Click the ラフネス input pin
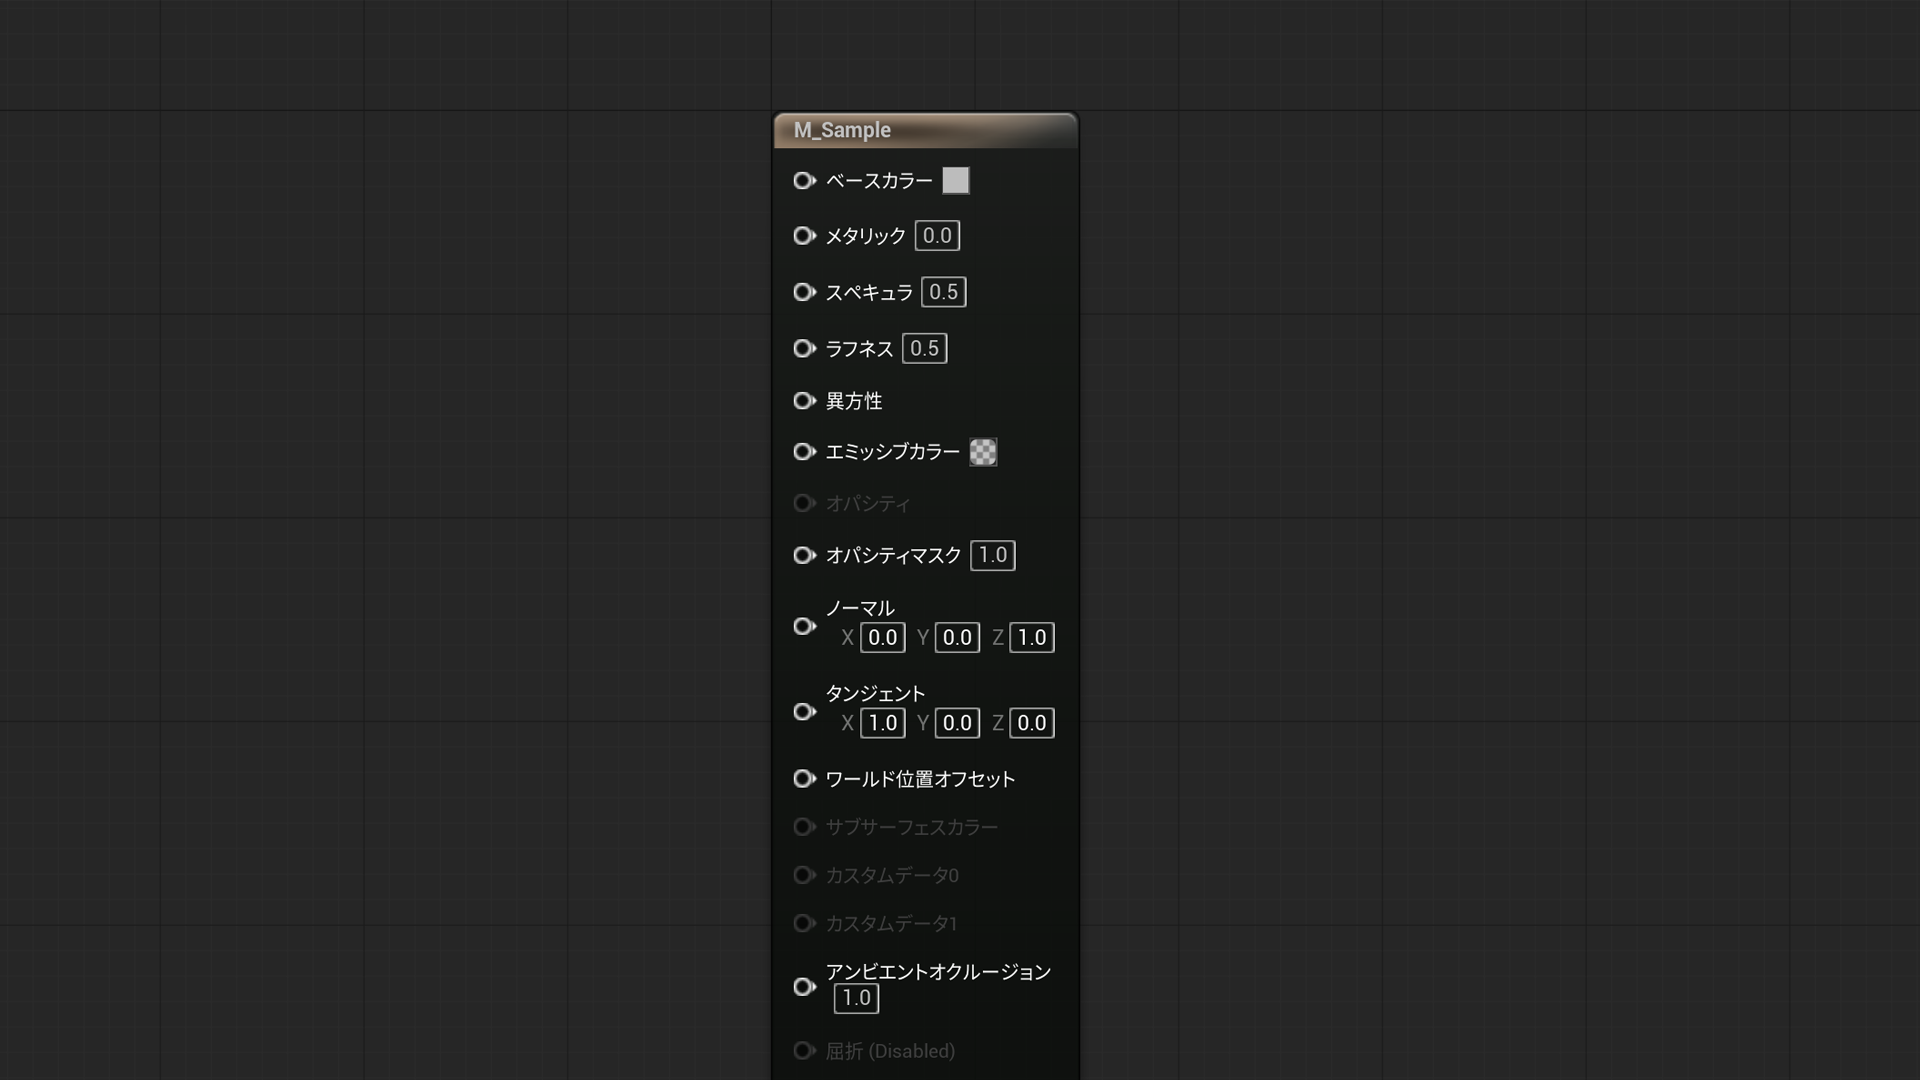 pos(804,348)
